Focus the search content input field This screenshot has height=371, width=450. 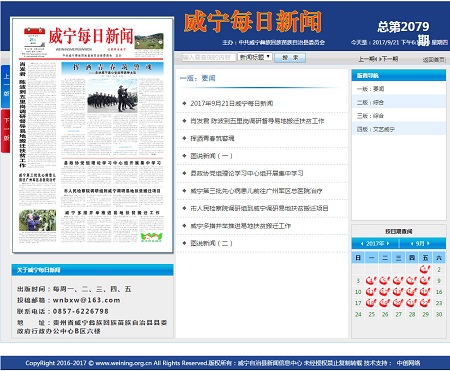tap(209, 57)
